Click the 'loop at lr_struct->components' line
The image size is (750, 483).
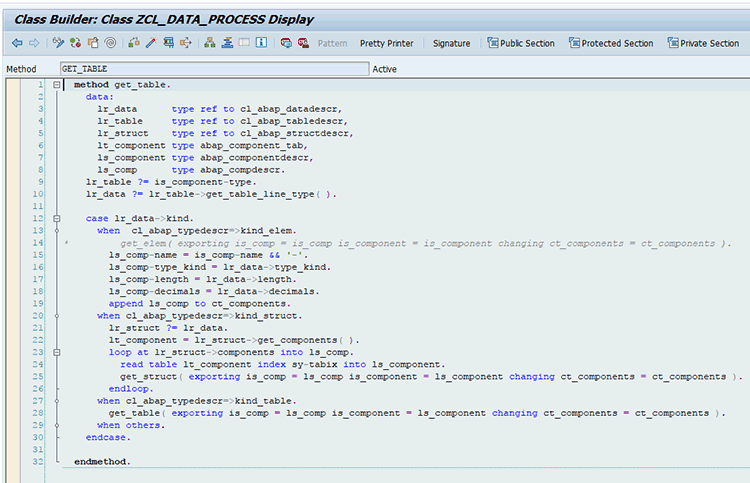(x=231, y=352)
